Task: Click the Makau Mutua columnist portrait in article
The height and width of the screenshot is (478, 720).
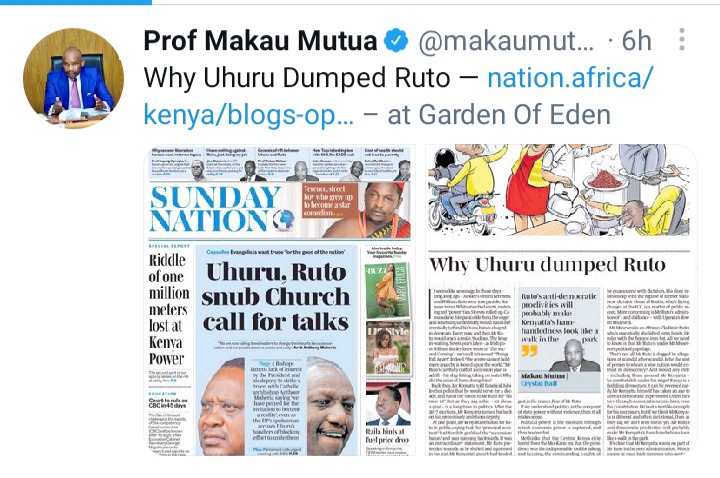Action: 574,355
